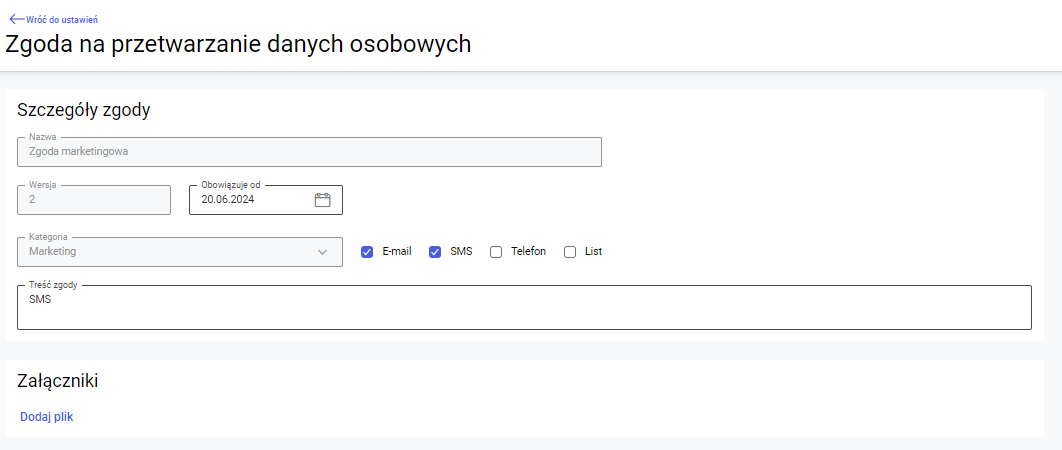Open the Kategoria dropdown showing Marketing
1062x450 pixels.
click(170, 252)
